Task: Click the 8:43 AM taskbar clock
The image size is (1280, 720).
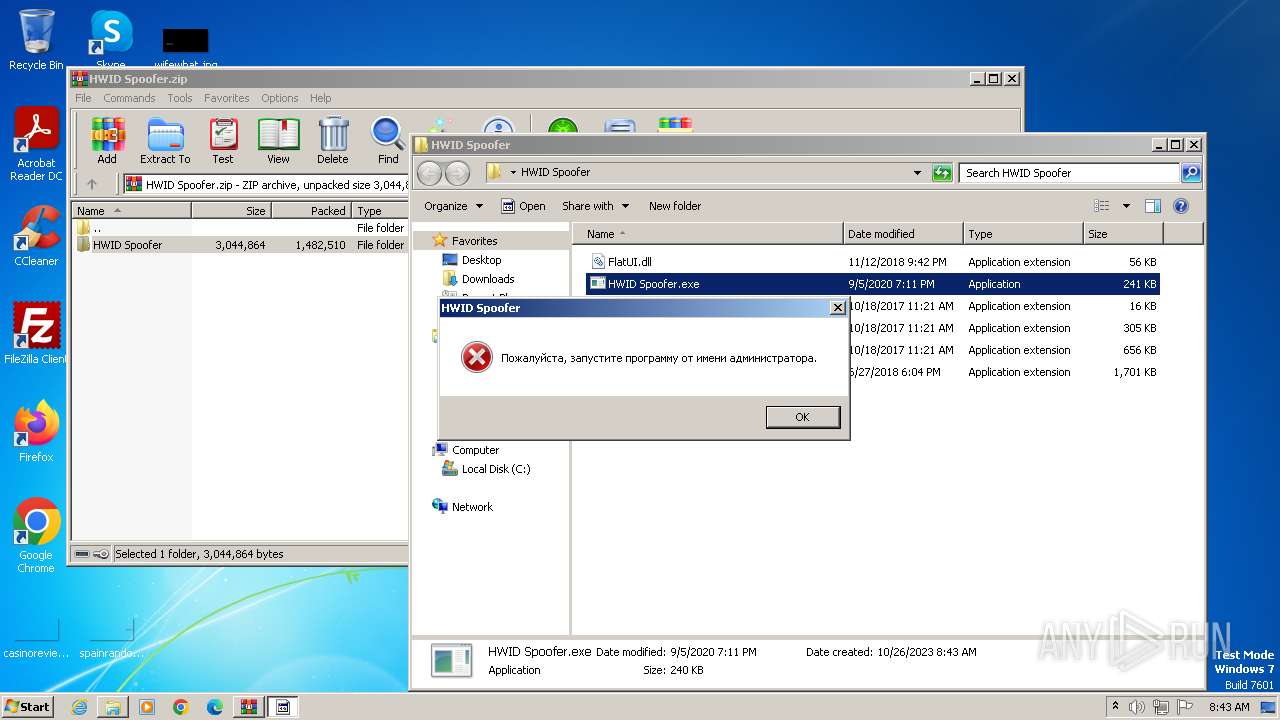Action: point(1229,707)
